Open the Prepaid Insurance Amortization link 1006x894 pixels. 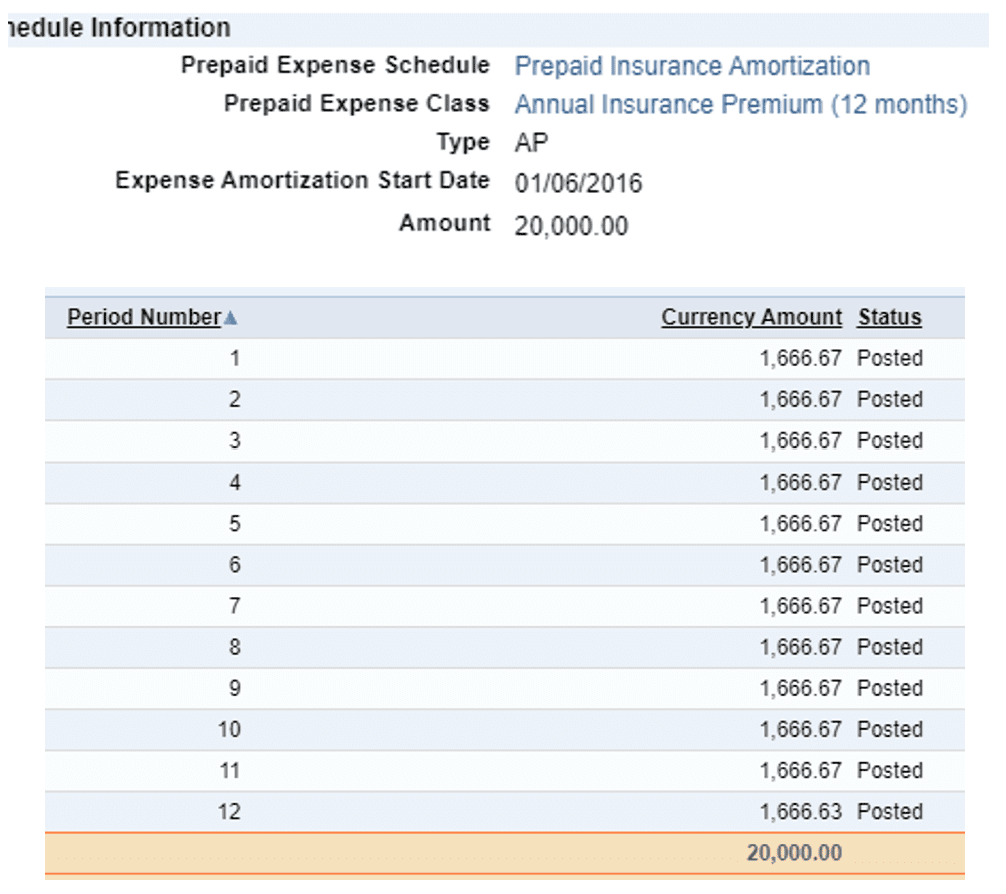692,66
